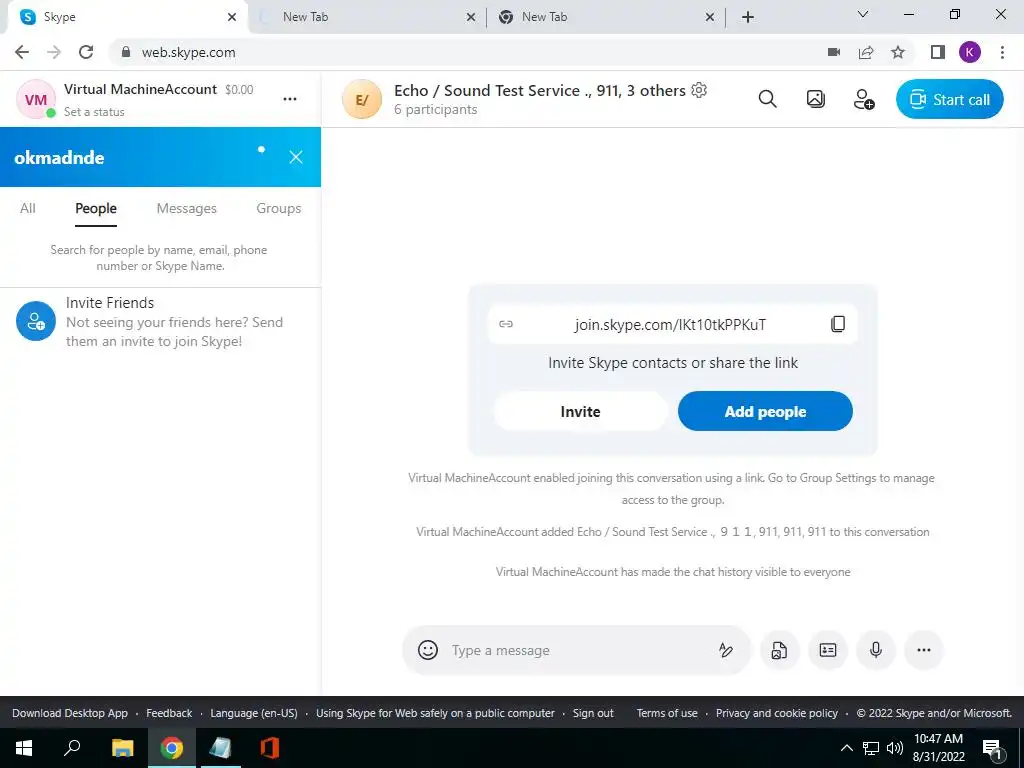Viewport: 1024px width, 768px height.
Task: Open the chat gallery icon
Action: 816,99
